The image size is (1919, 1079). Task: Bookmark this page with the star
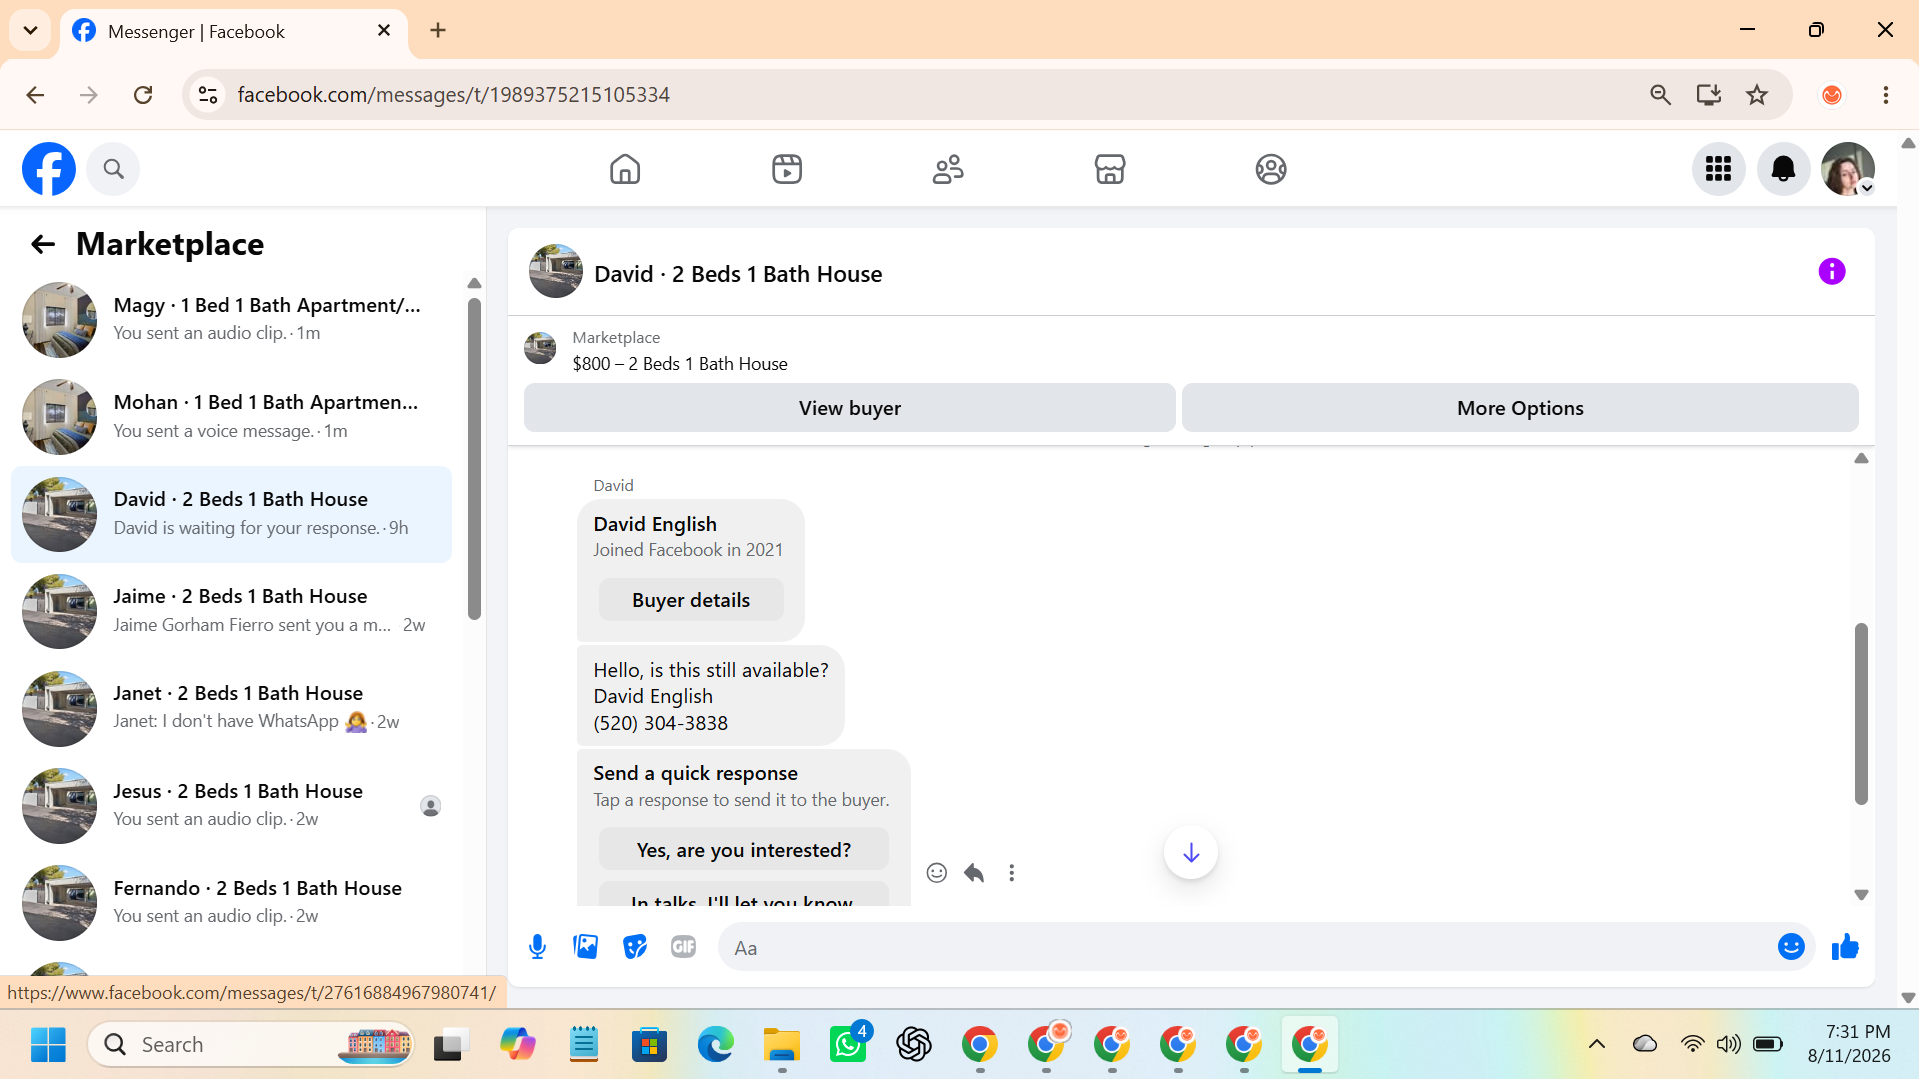pyautogui.click(x=1756, y=95)
